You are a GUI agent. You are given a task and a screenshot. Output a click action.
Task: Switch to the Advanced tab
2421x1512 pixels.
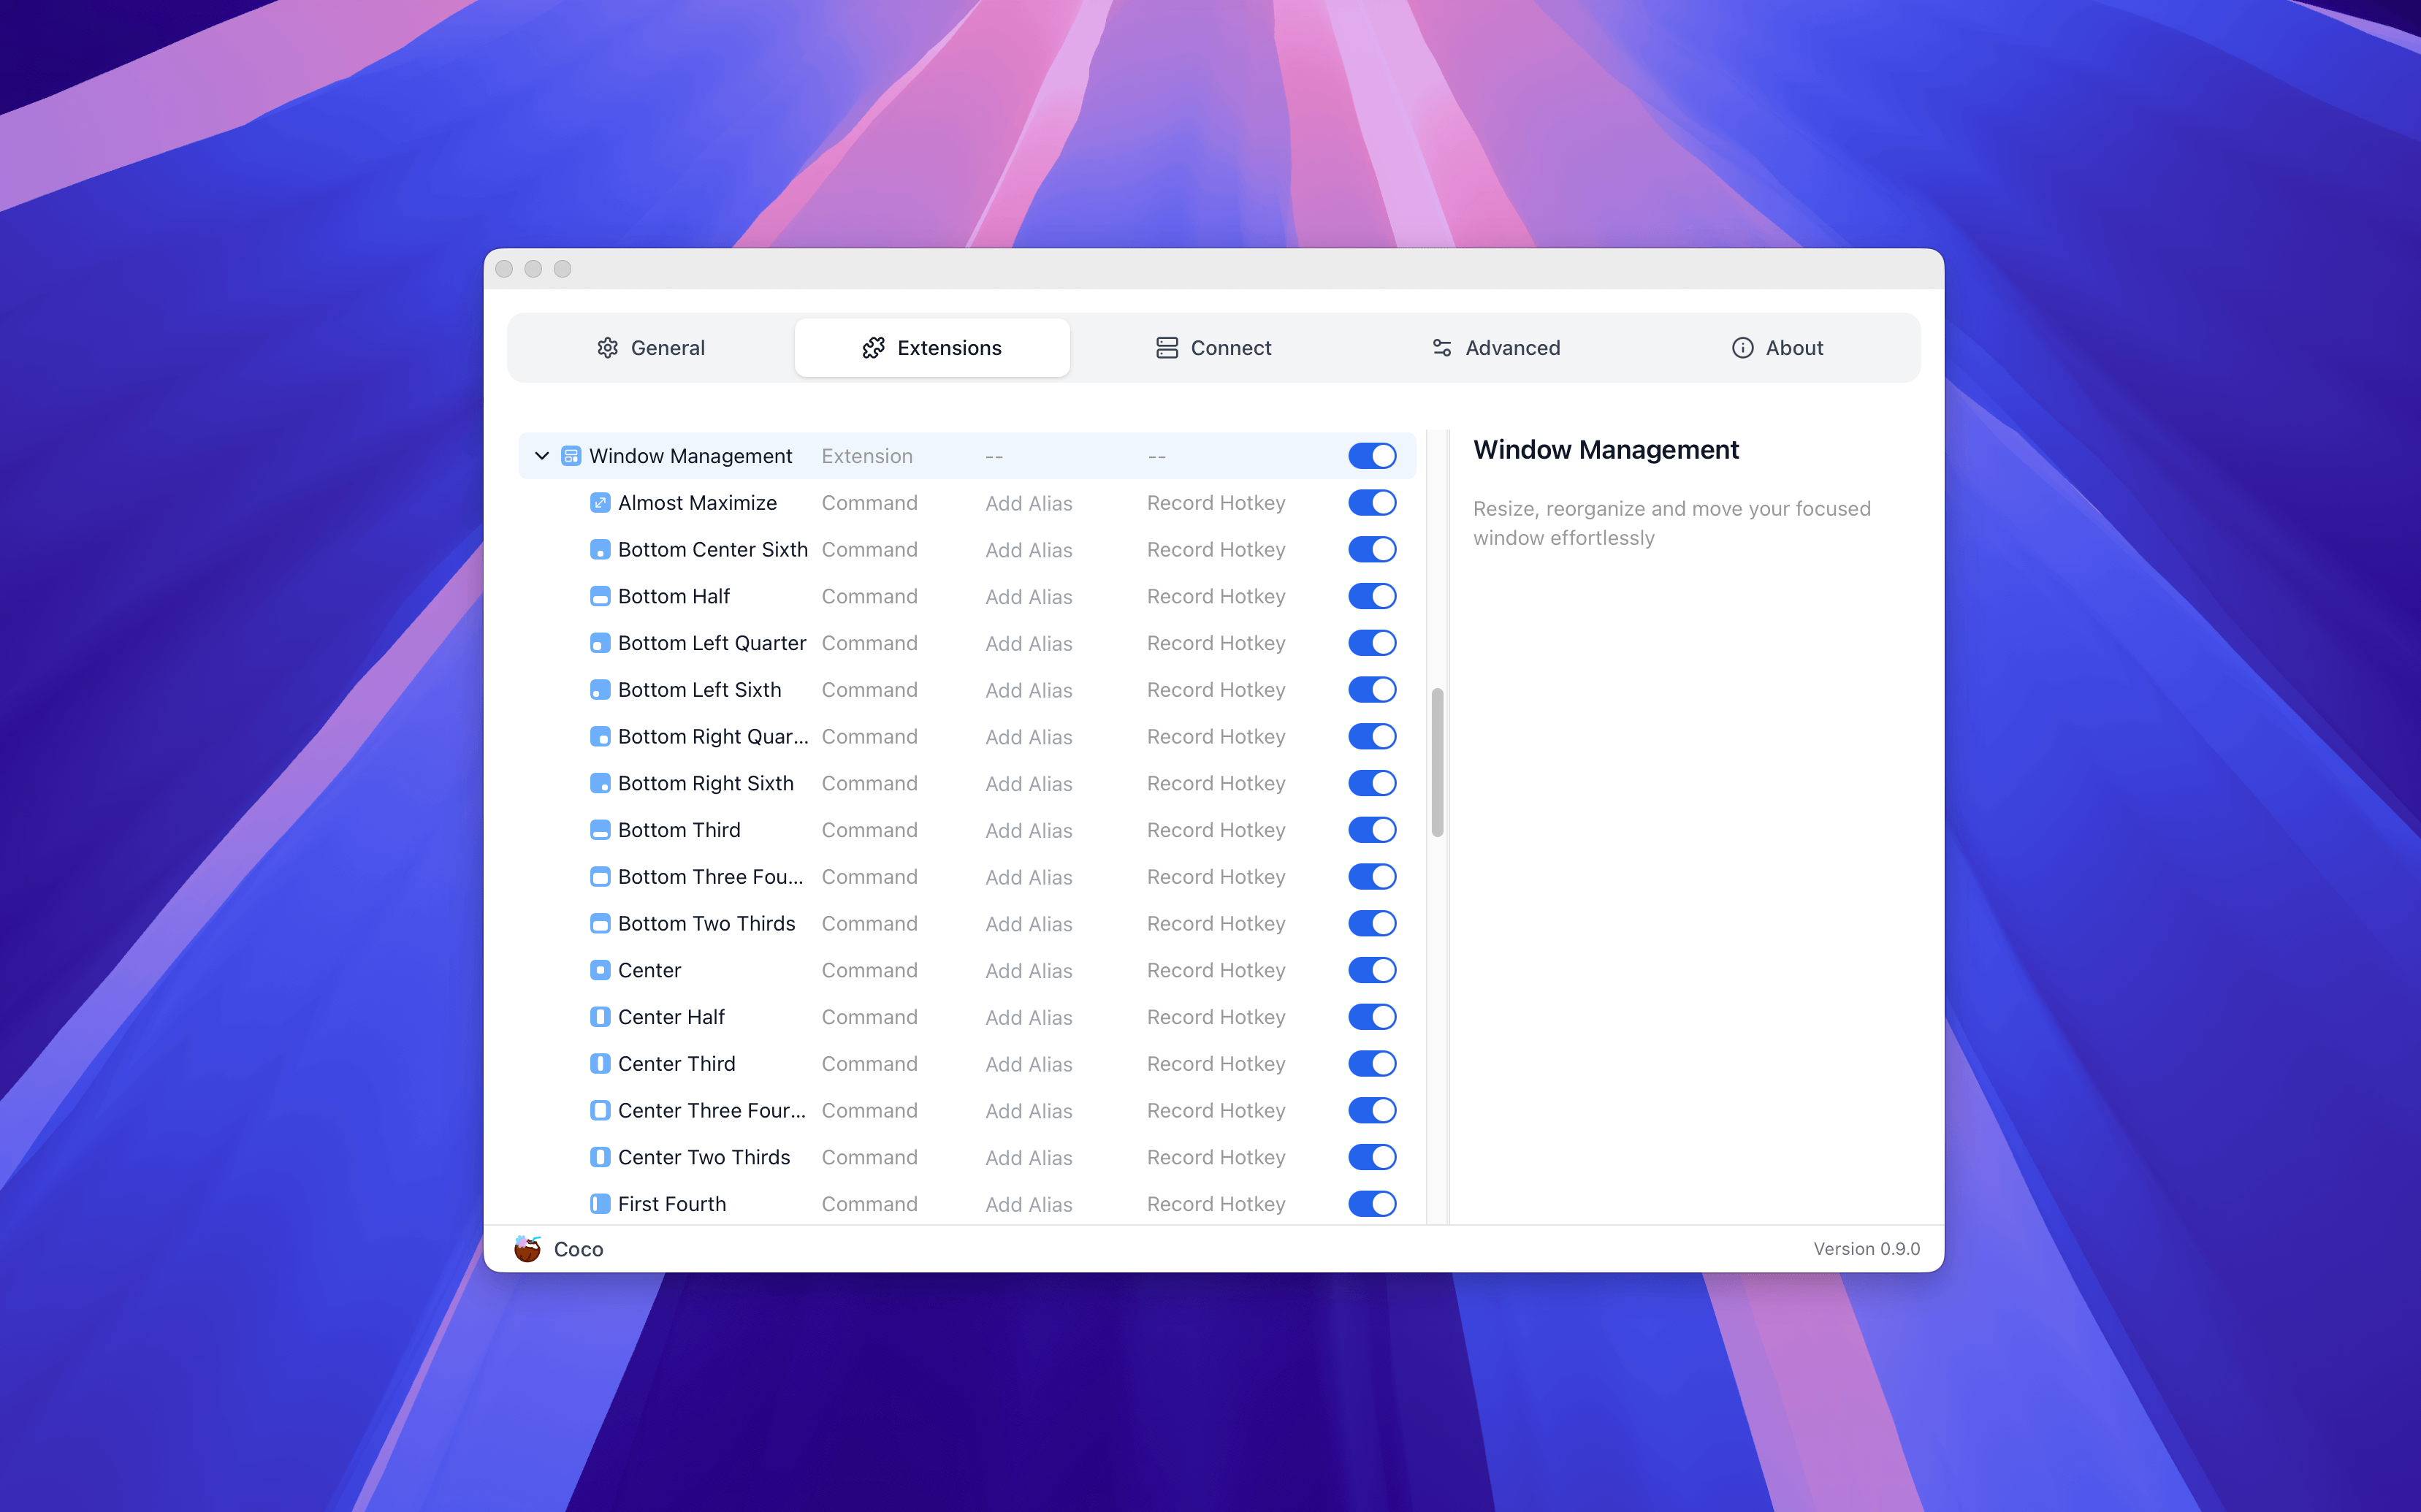[x=1495, y=348]
